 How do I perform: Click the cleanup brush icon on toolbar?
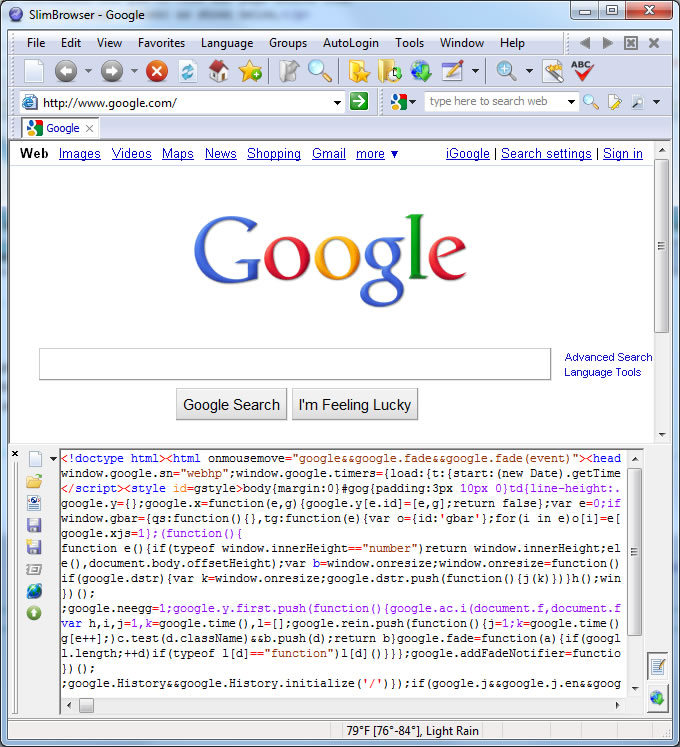pos(553,71)
